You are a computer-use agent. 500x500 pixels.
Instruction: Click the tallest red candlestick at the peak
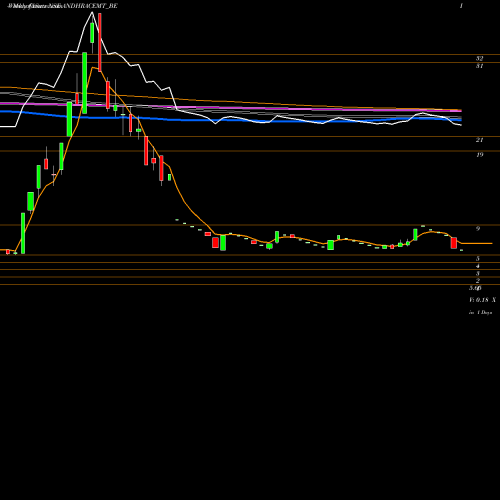100,42
